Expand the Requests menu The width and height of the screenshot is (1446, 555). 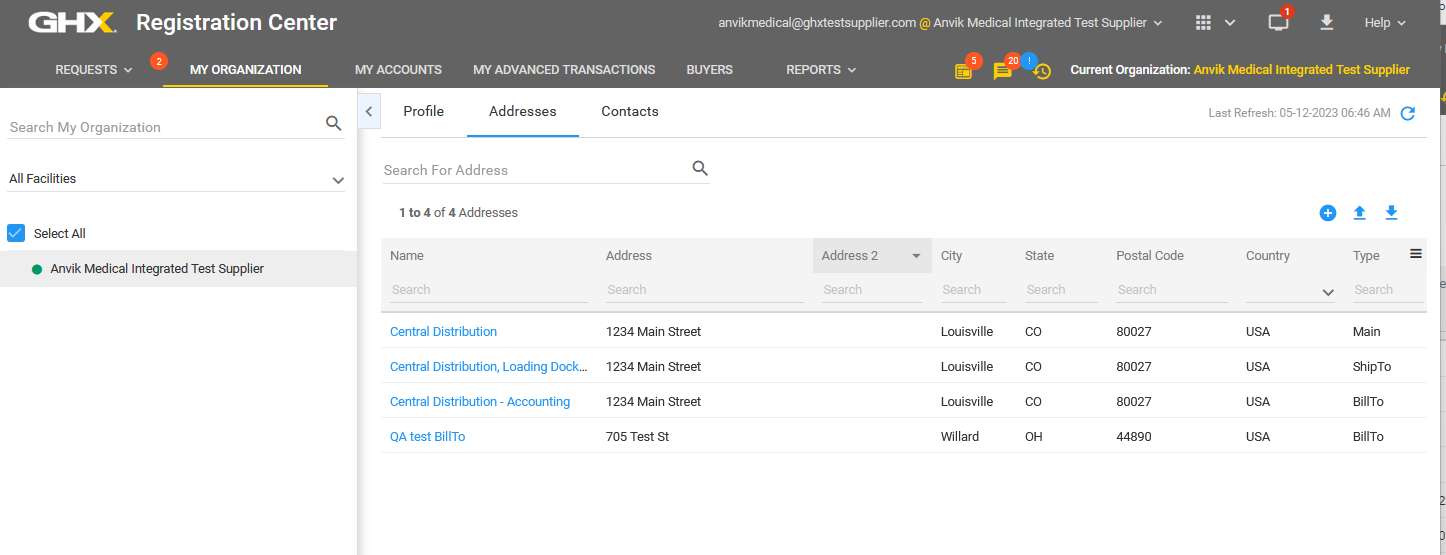[x=94, y=70]
